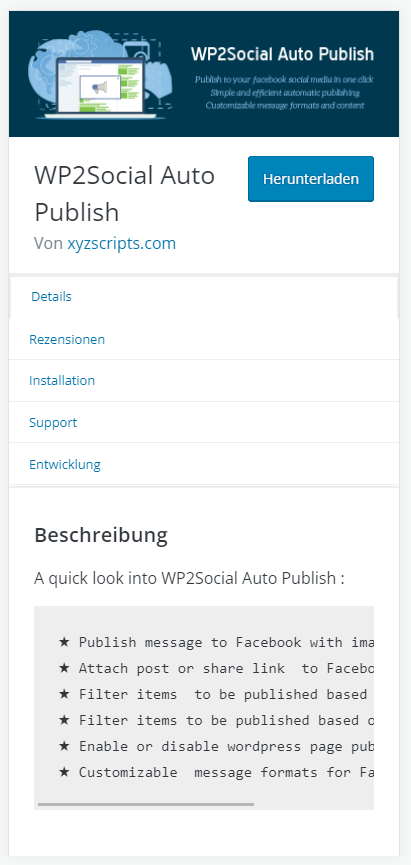Select the Details tab
The height and width of the screenshot is (865, 411).
click(51, 296)
